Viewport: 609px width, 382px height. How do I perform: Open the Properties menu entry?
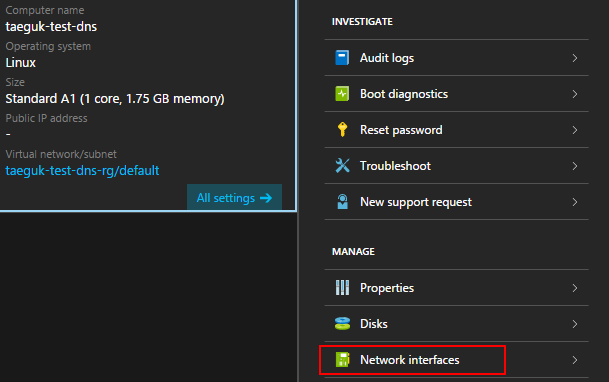tap(456, 288)
